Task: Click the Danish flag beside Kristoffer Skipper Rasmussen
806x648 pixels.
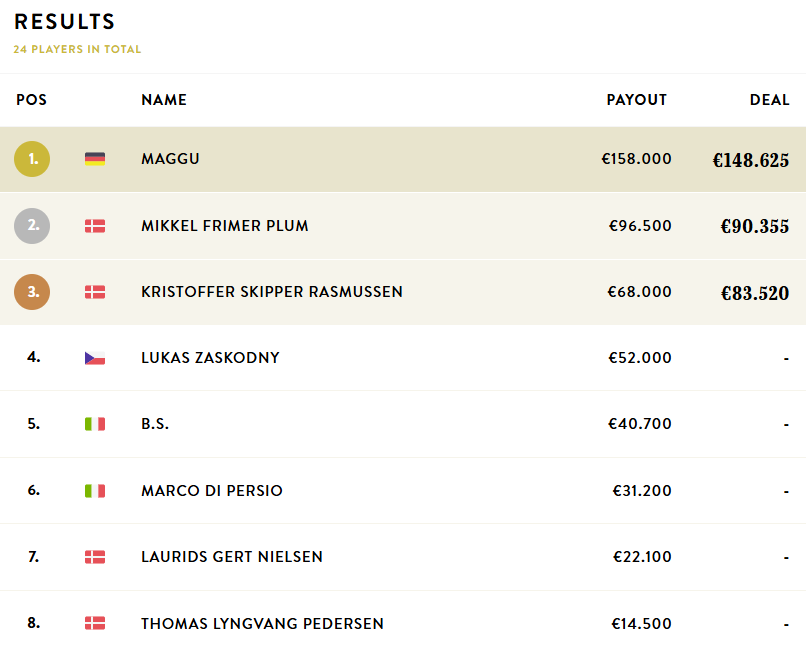Action: [x=95, y=292]
